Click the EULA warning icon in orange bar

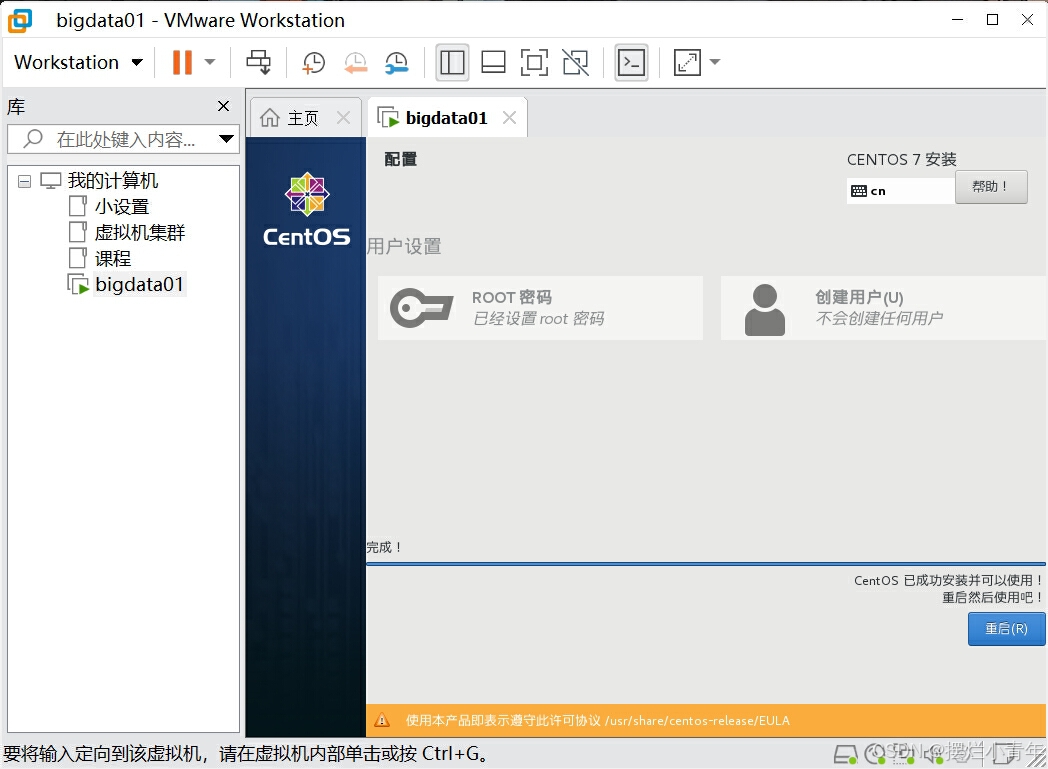382,720
